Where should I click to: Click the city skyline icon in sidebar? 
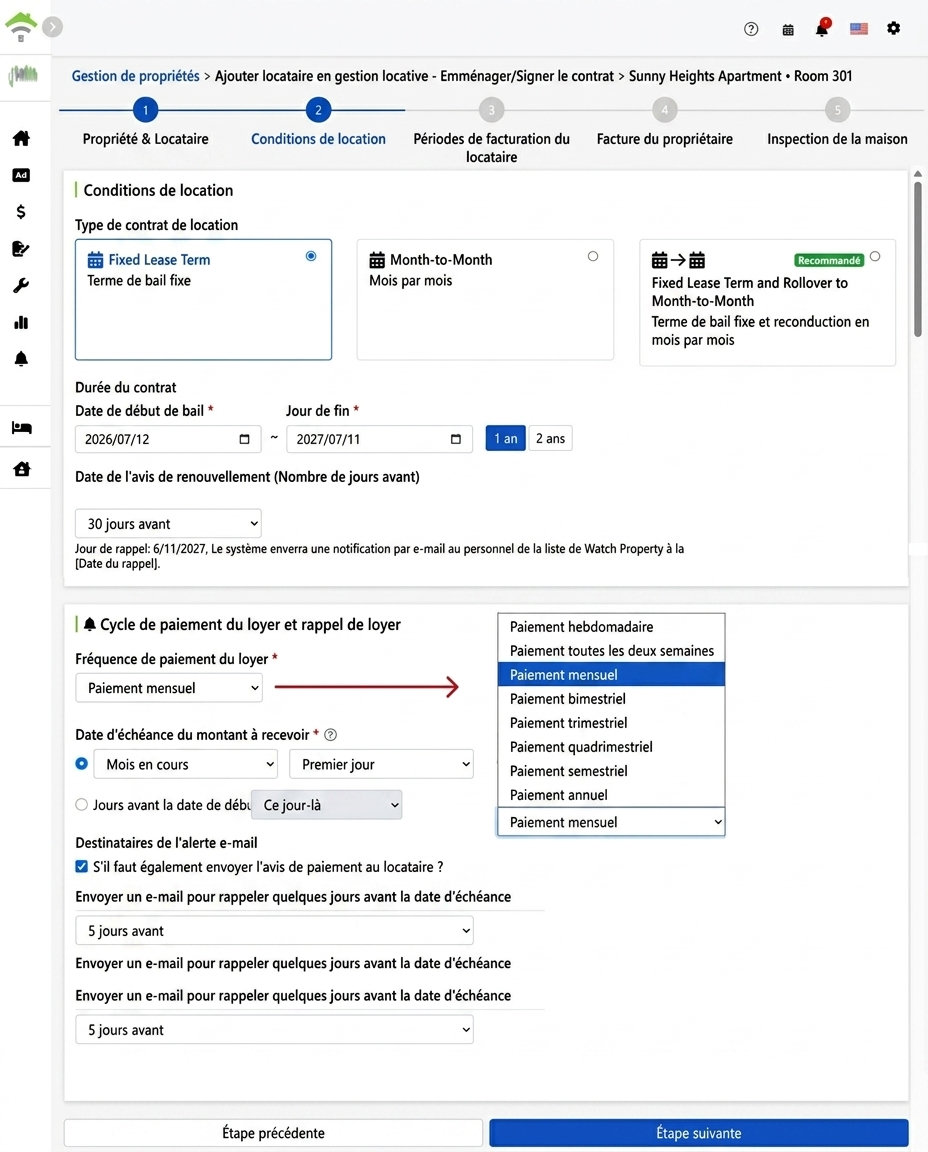point(24,74)
